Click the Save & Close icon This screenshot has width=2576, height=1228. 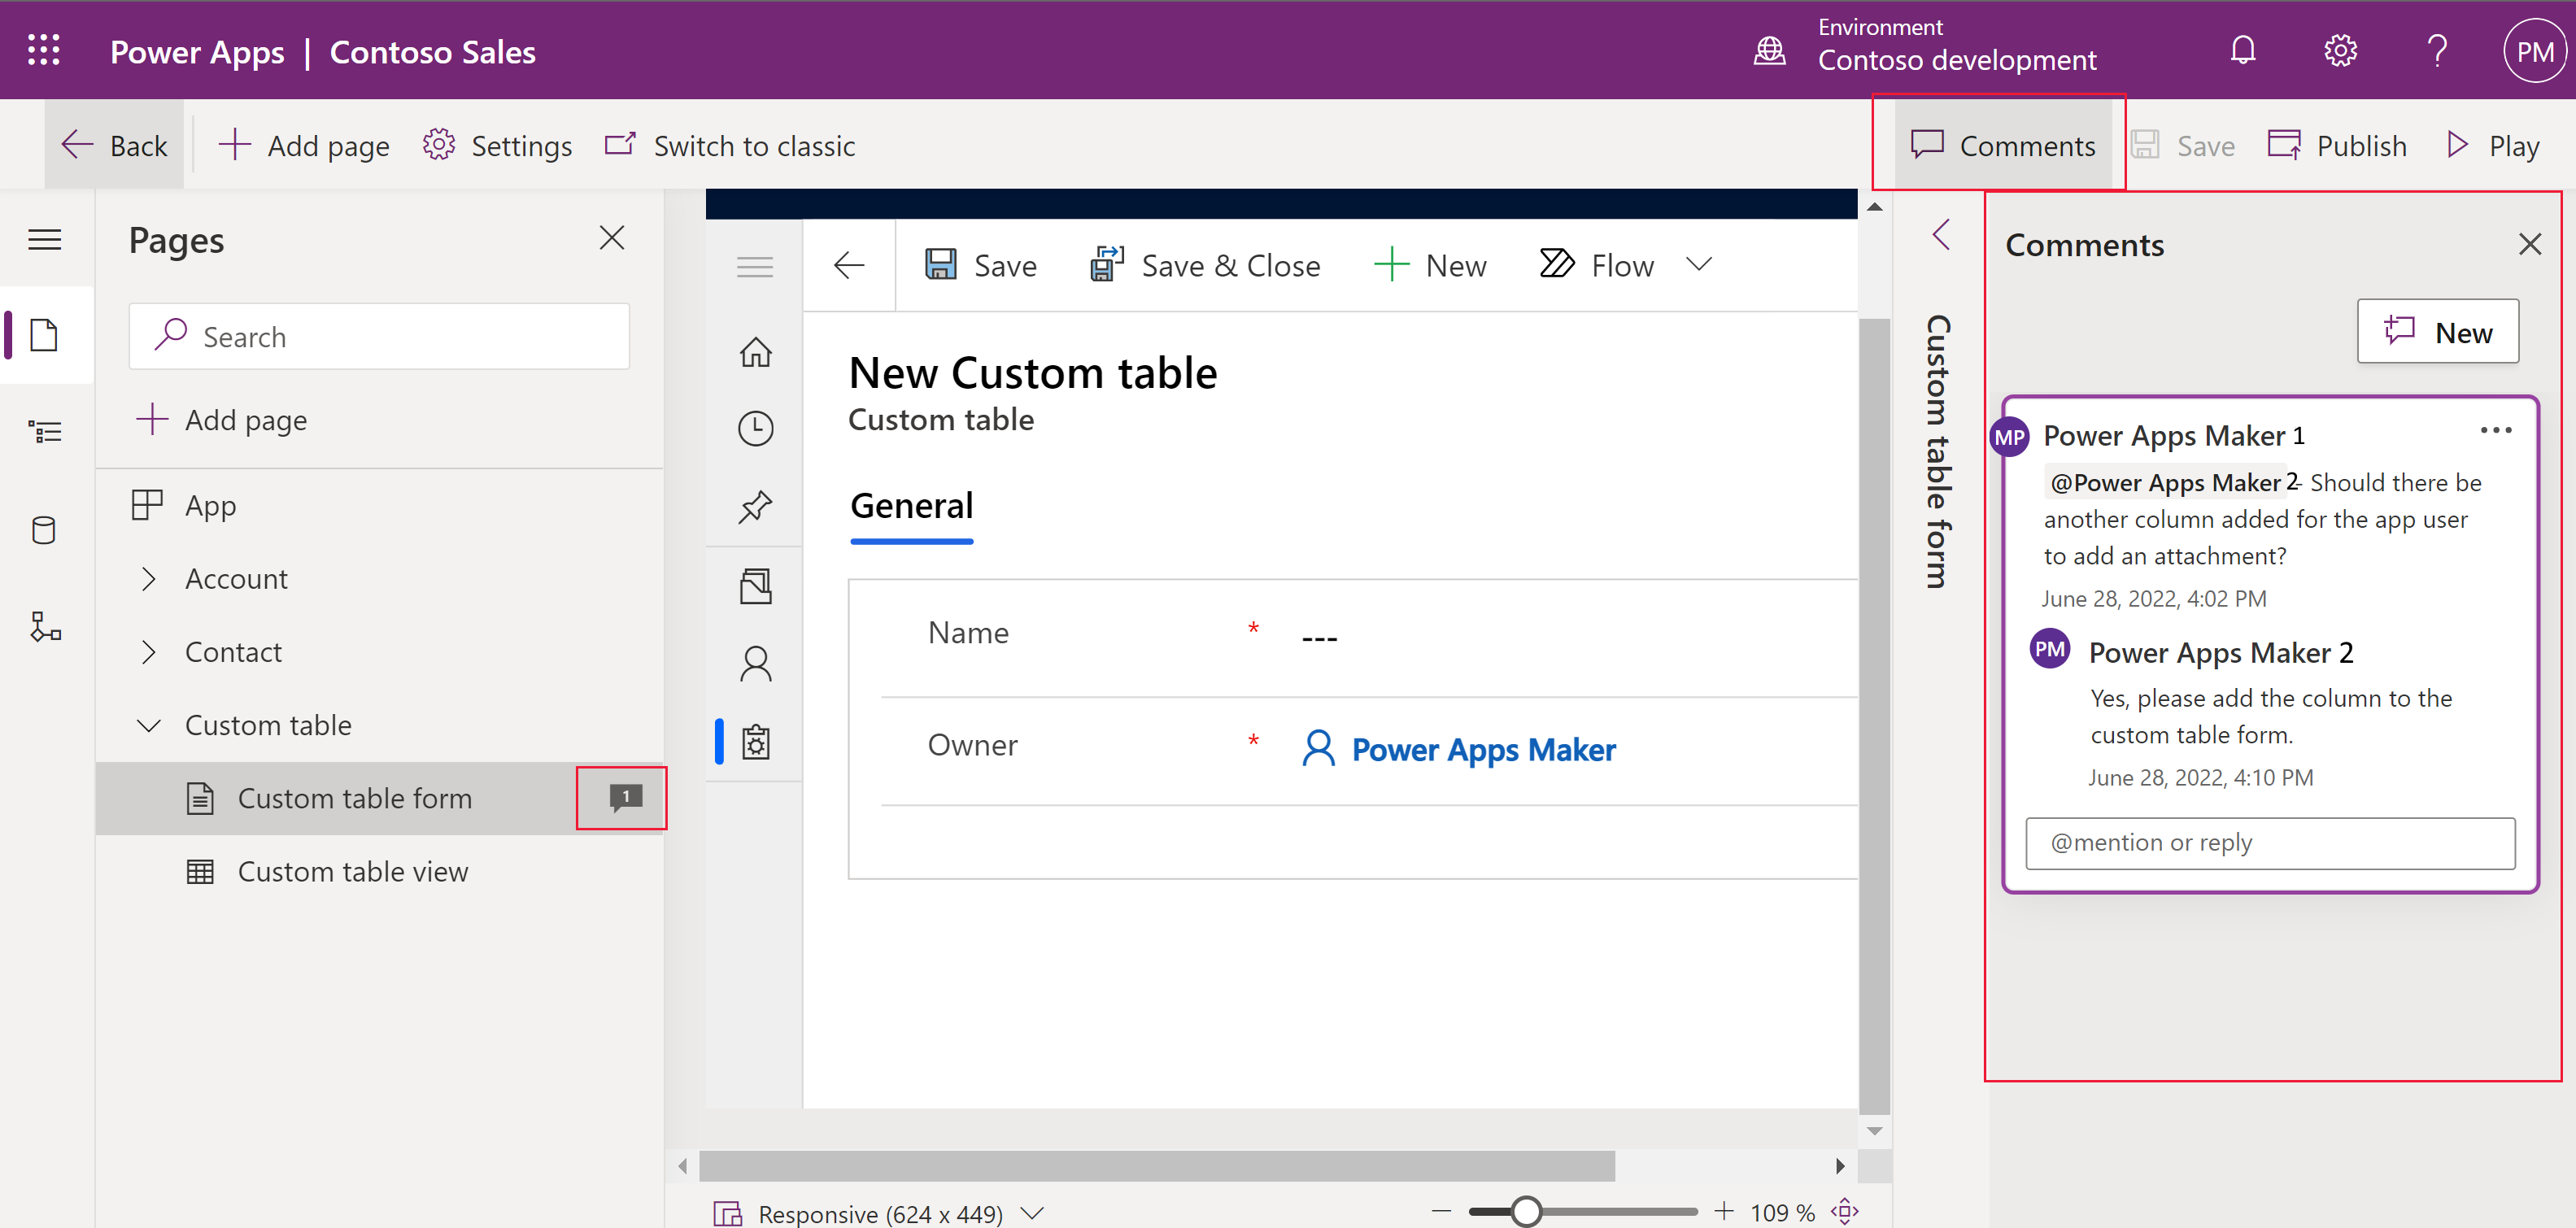pyautogui.click(x=1102, y=263)
